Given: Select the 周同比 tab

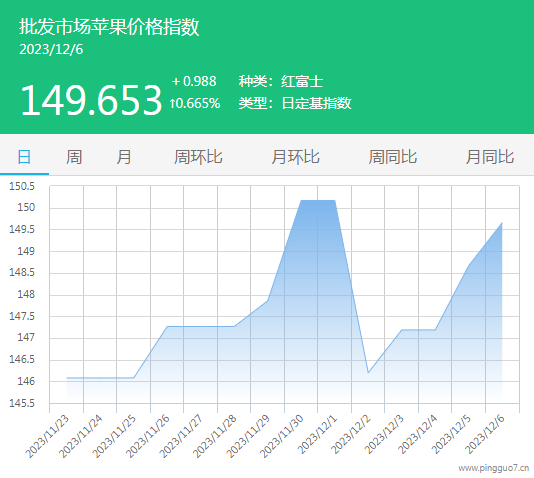Looking at the screenshot, I should tap(393, 157).
